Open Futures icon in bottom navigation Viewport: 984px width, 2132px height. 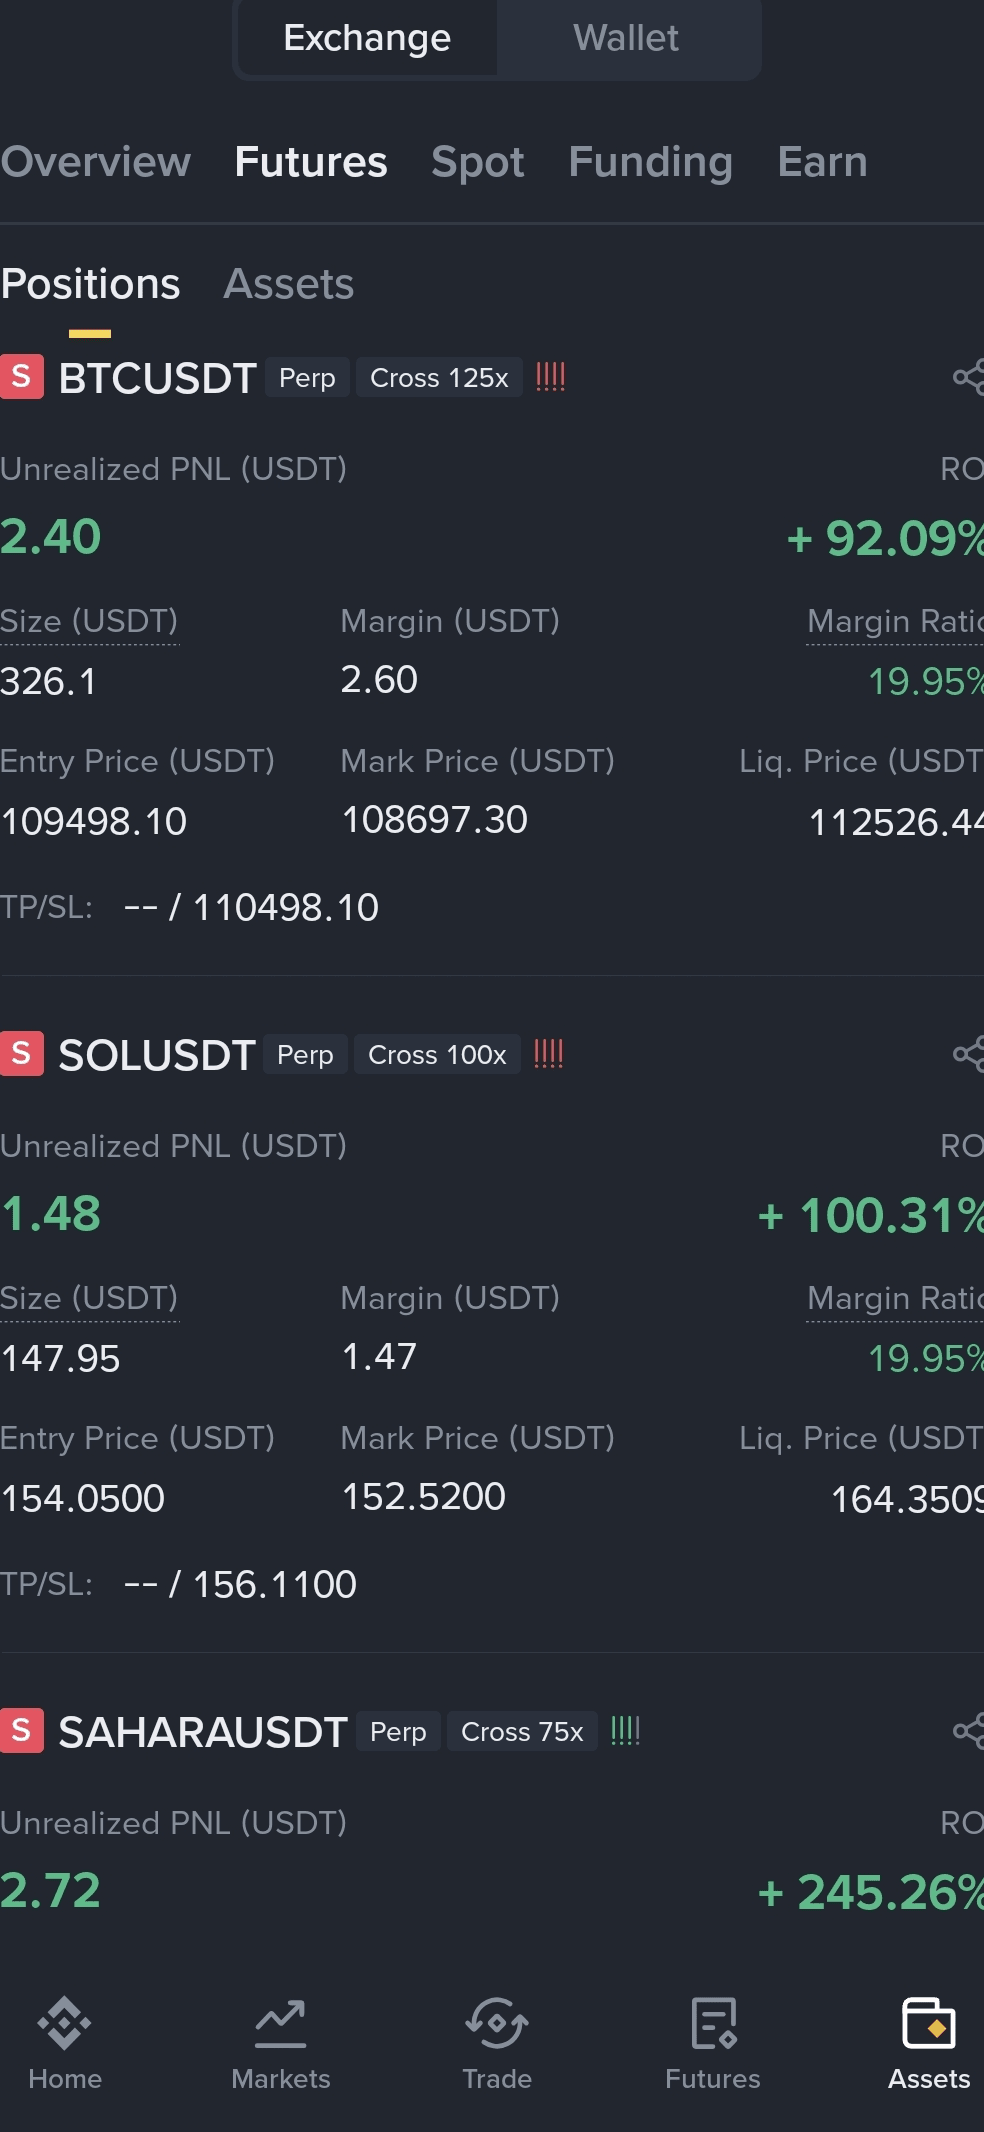pos(713,2044)
